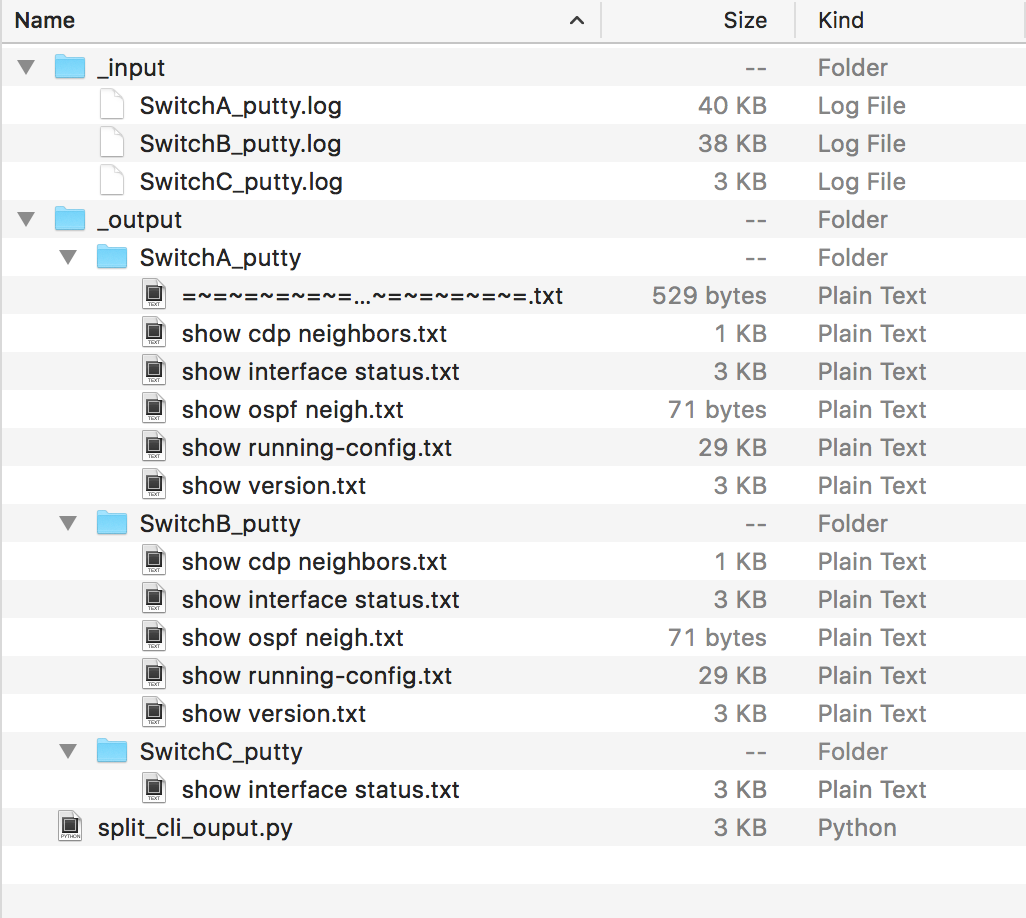Screen dimensions: 1026x918
Task: Click the 38 KB size value
Action: click(x=732, y=143)
